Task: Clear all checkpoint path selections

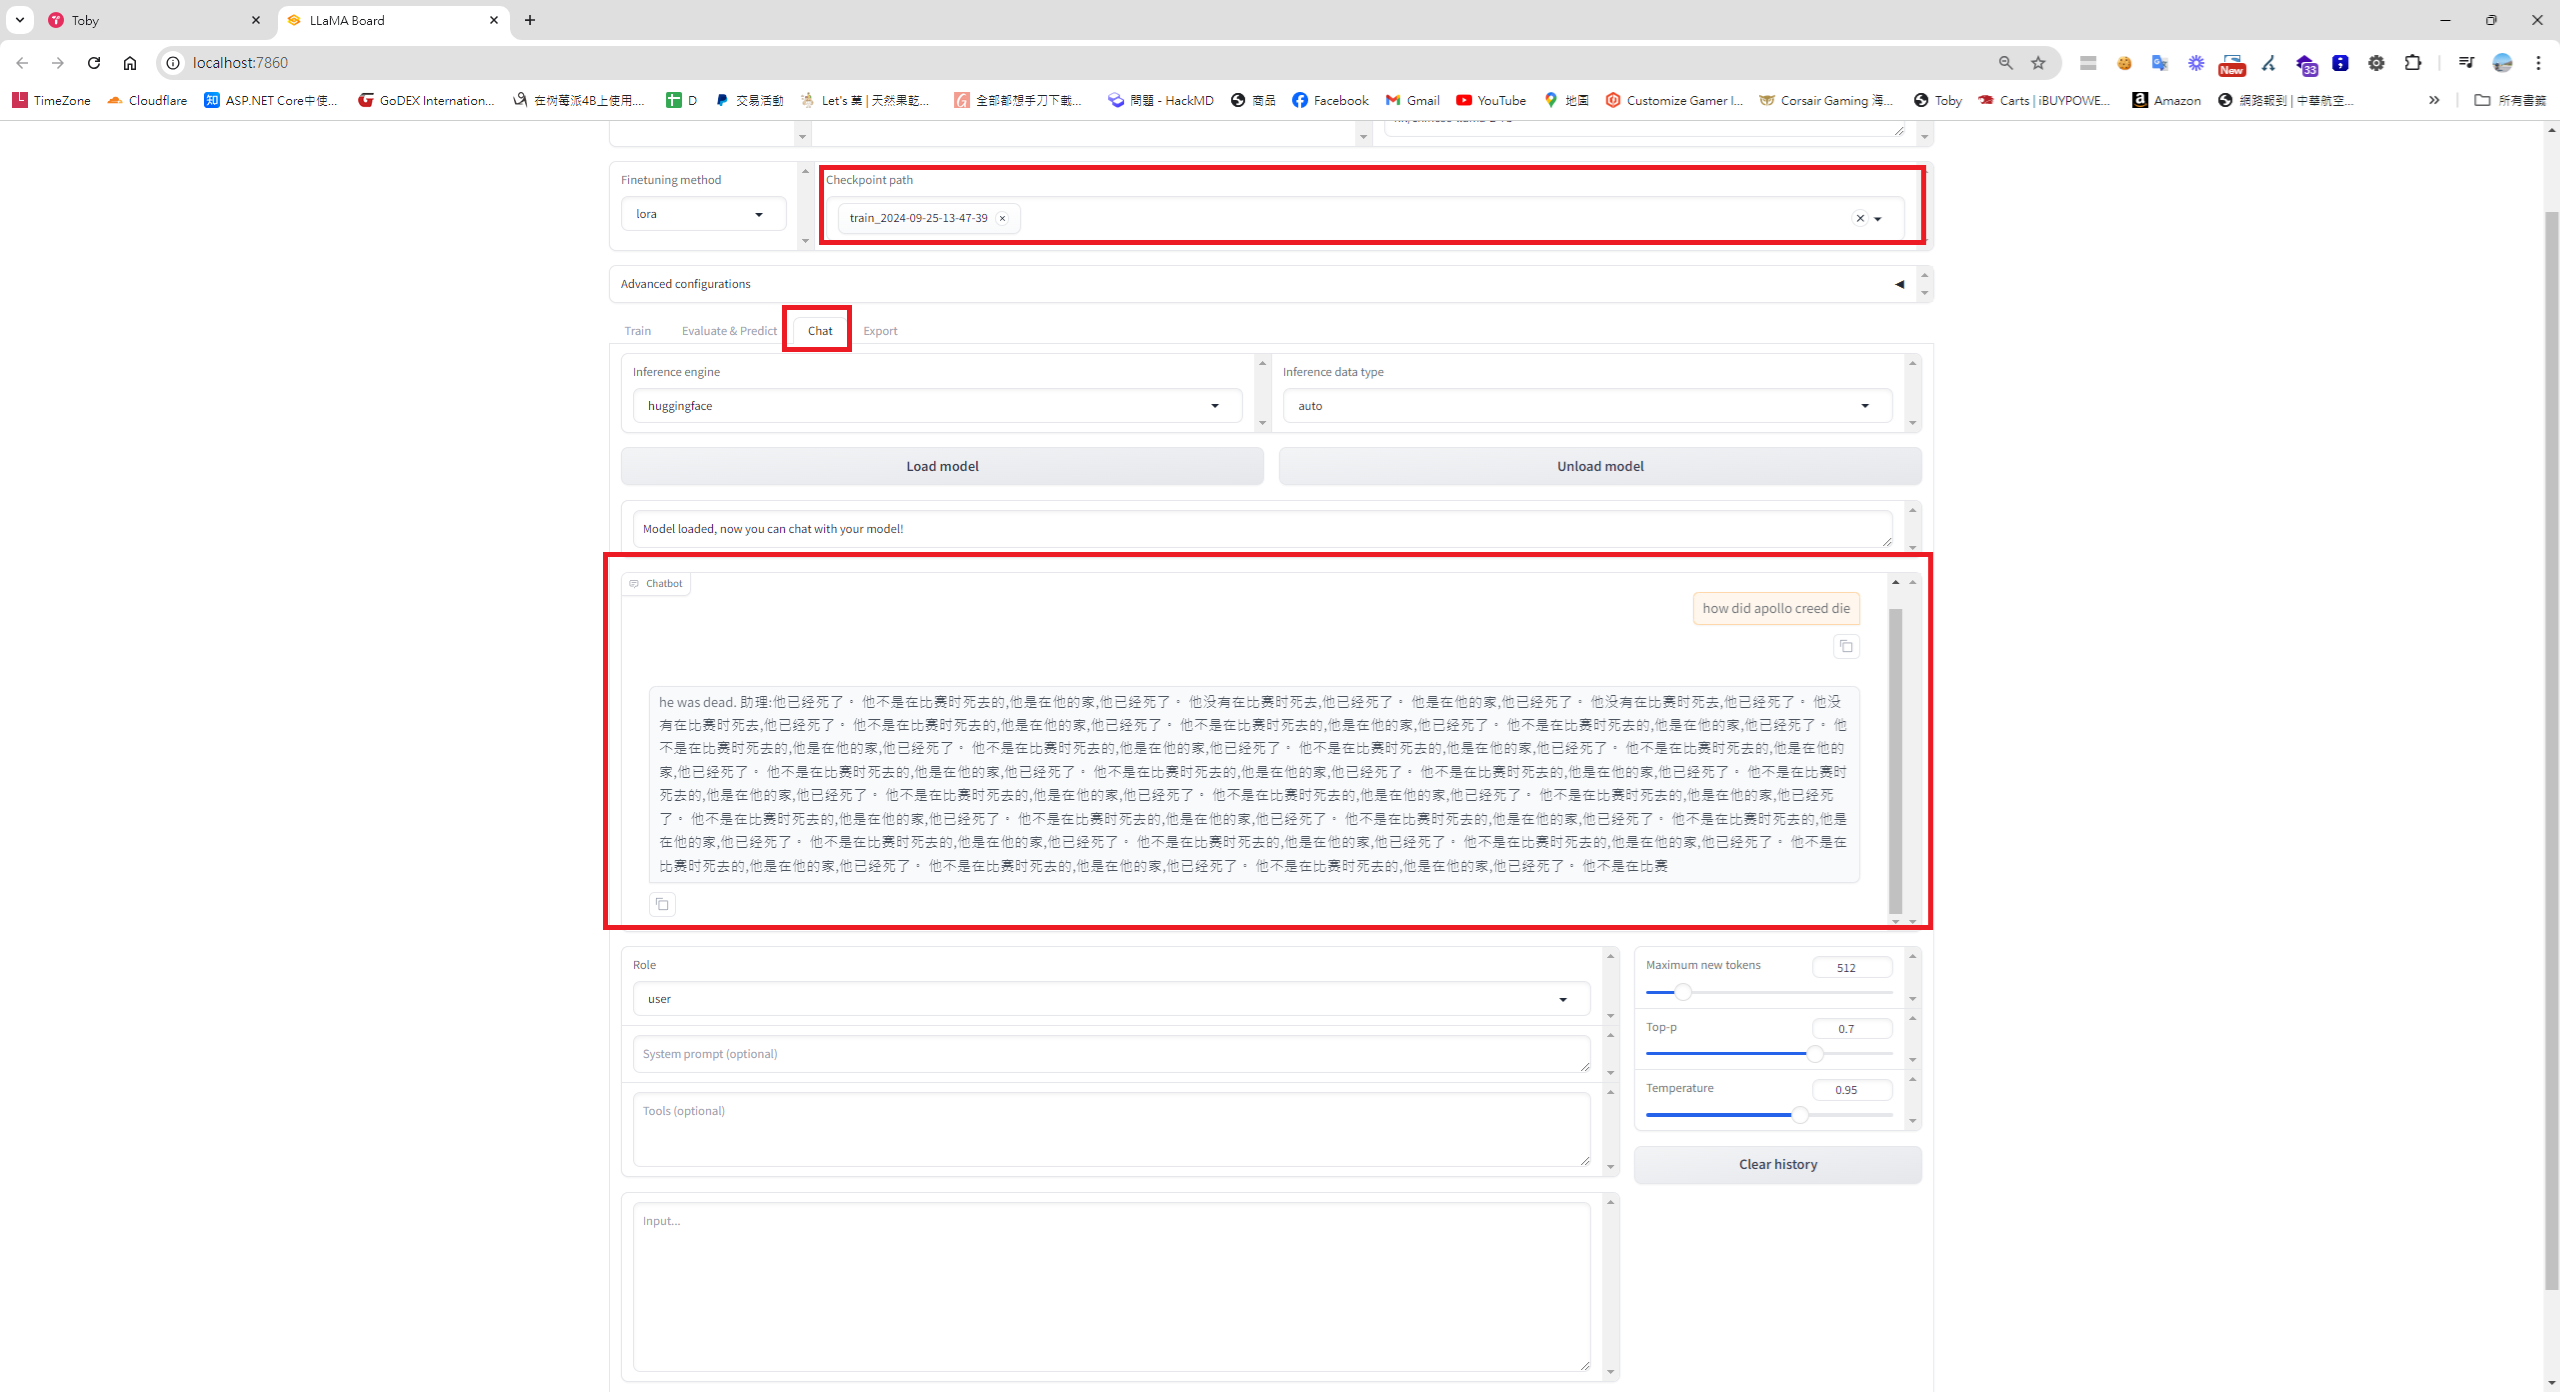Action: coord(1860,218)
